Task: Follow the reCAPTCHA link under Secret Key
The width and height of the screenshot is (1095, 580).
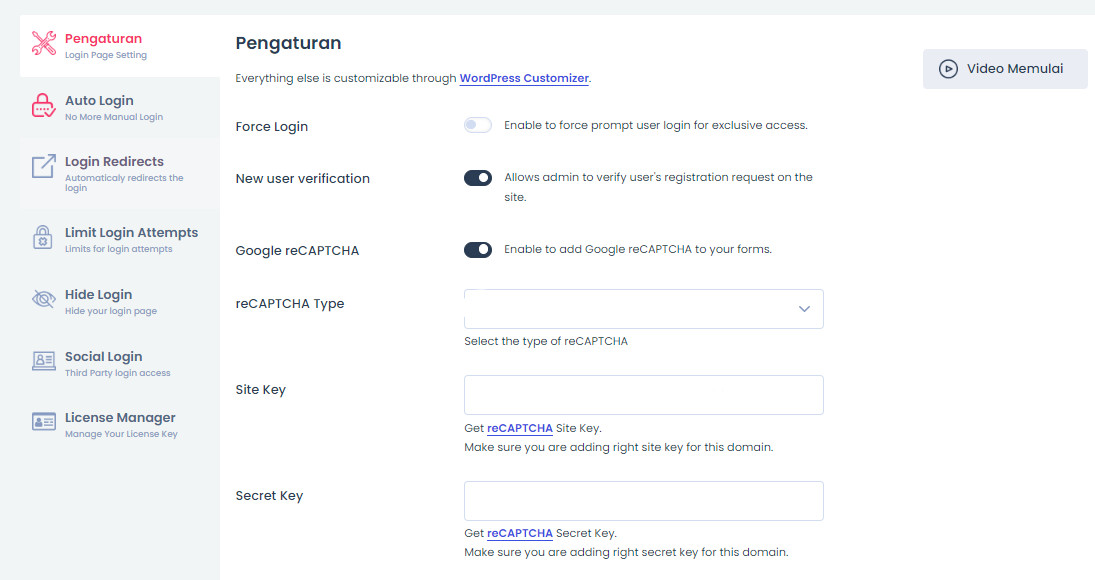Action: pos(520,533)
